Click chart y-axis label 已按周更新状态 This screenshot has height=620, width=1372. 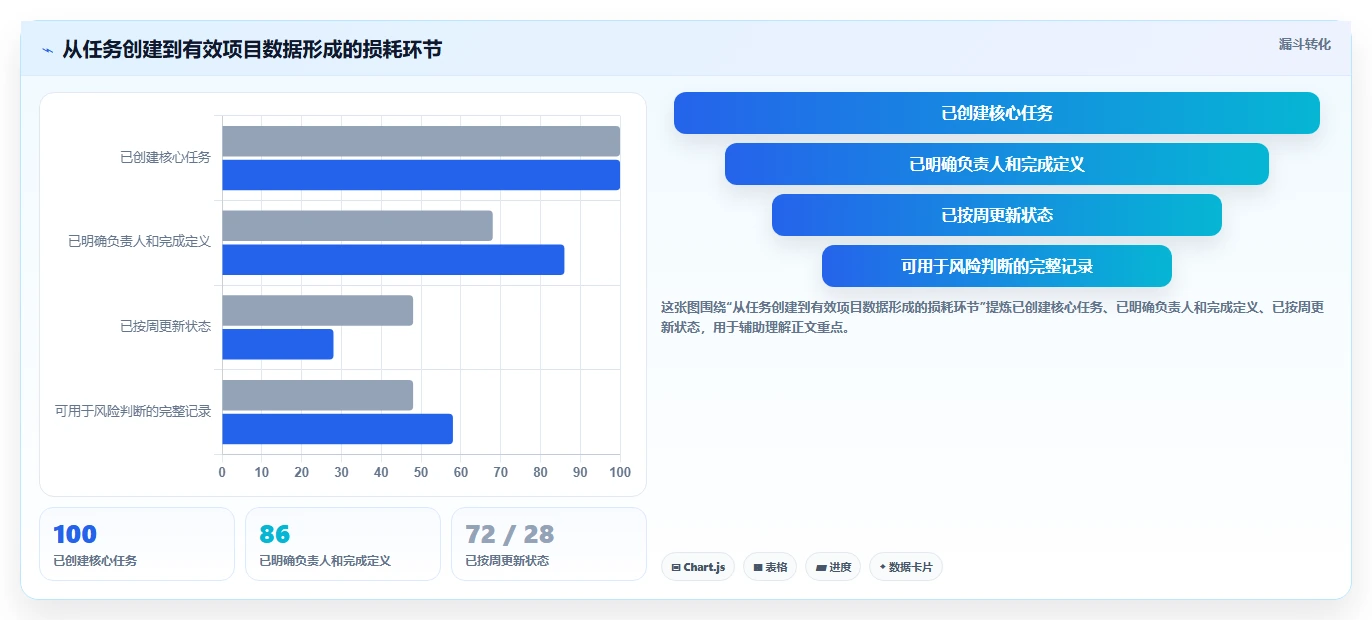coord(165,326)
